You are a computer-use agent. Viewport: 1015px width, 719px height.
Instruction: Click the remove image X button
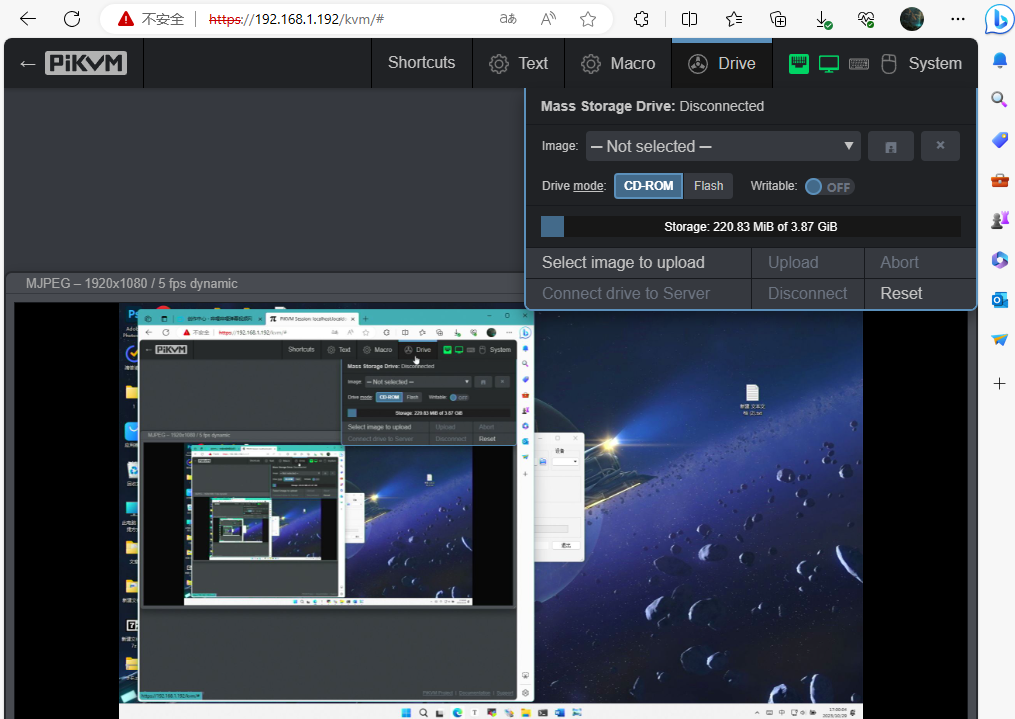tap(940, 146)
